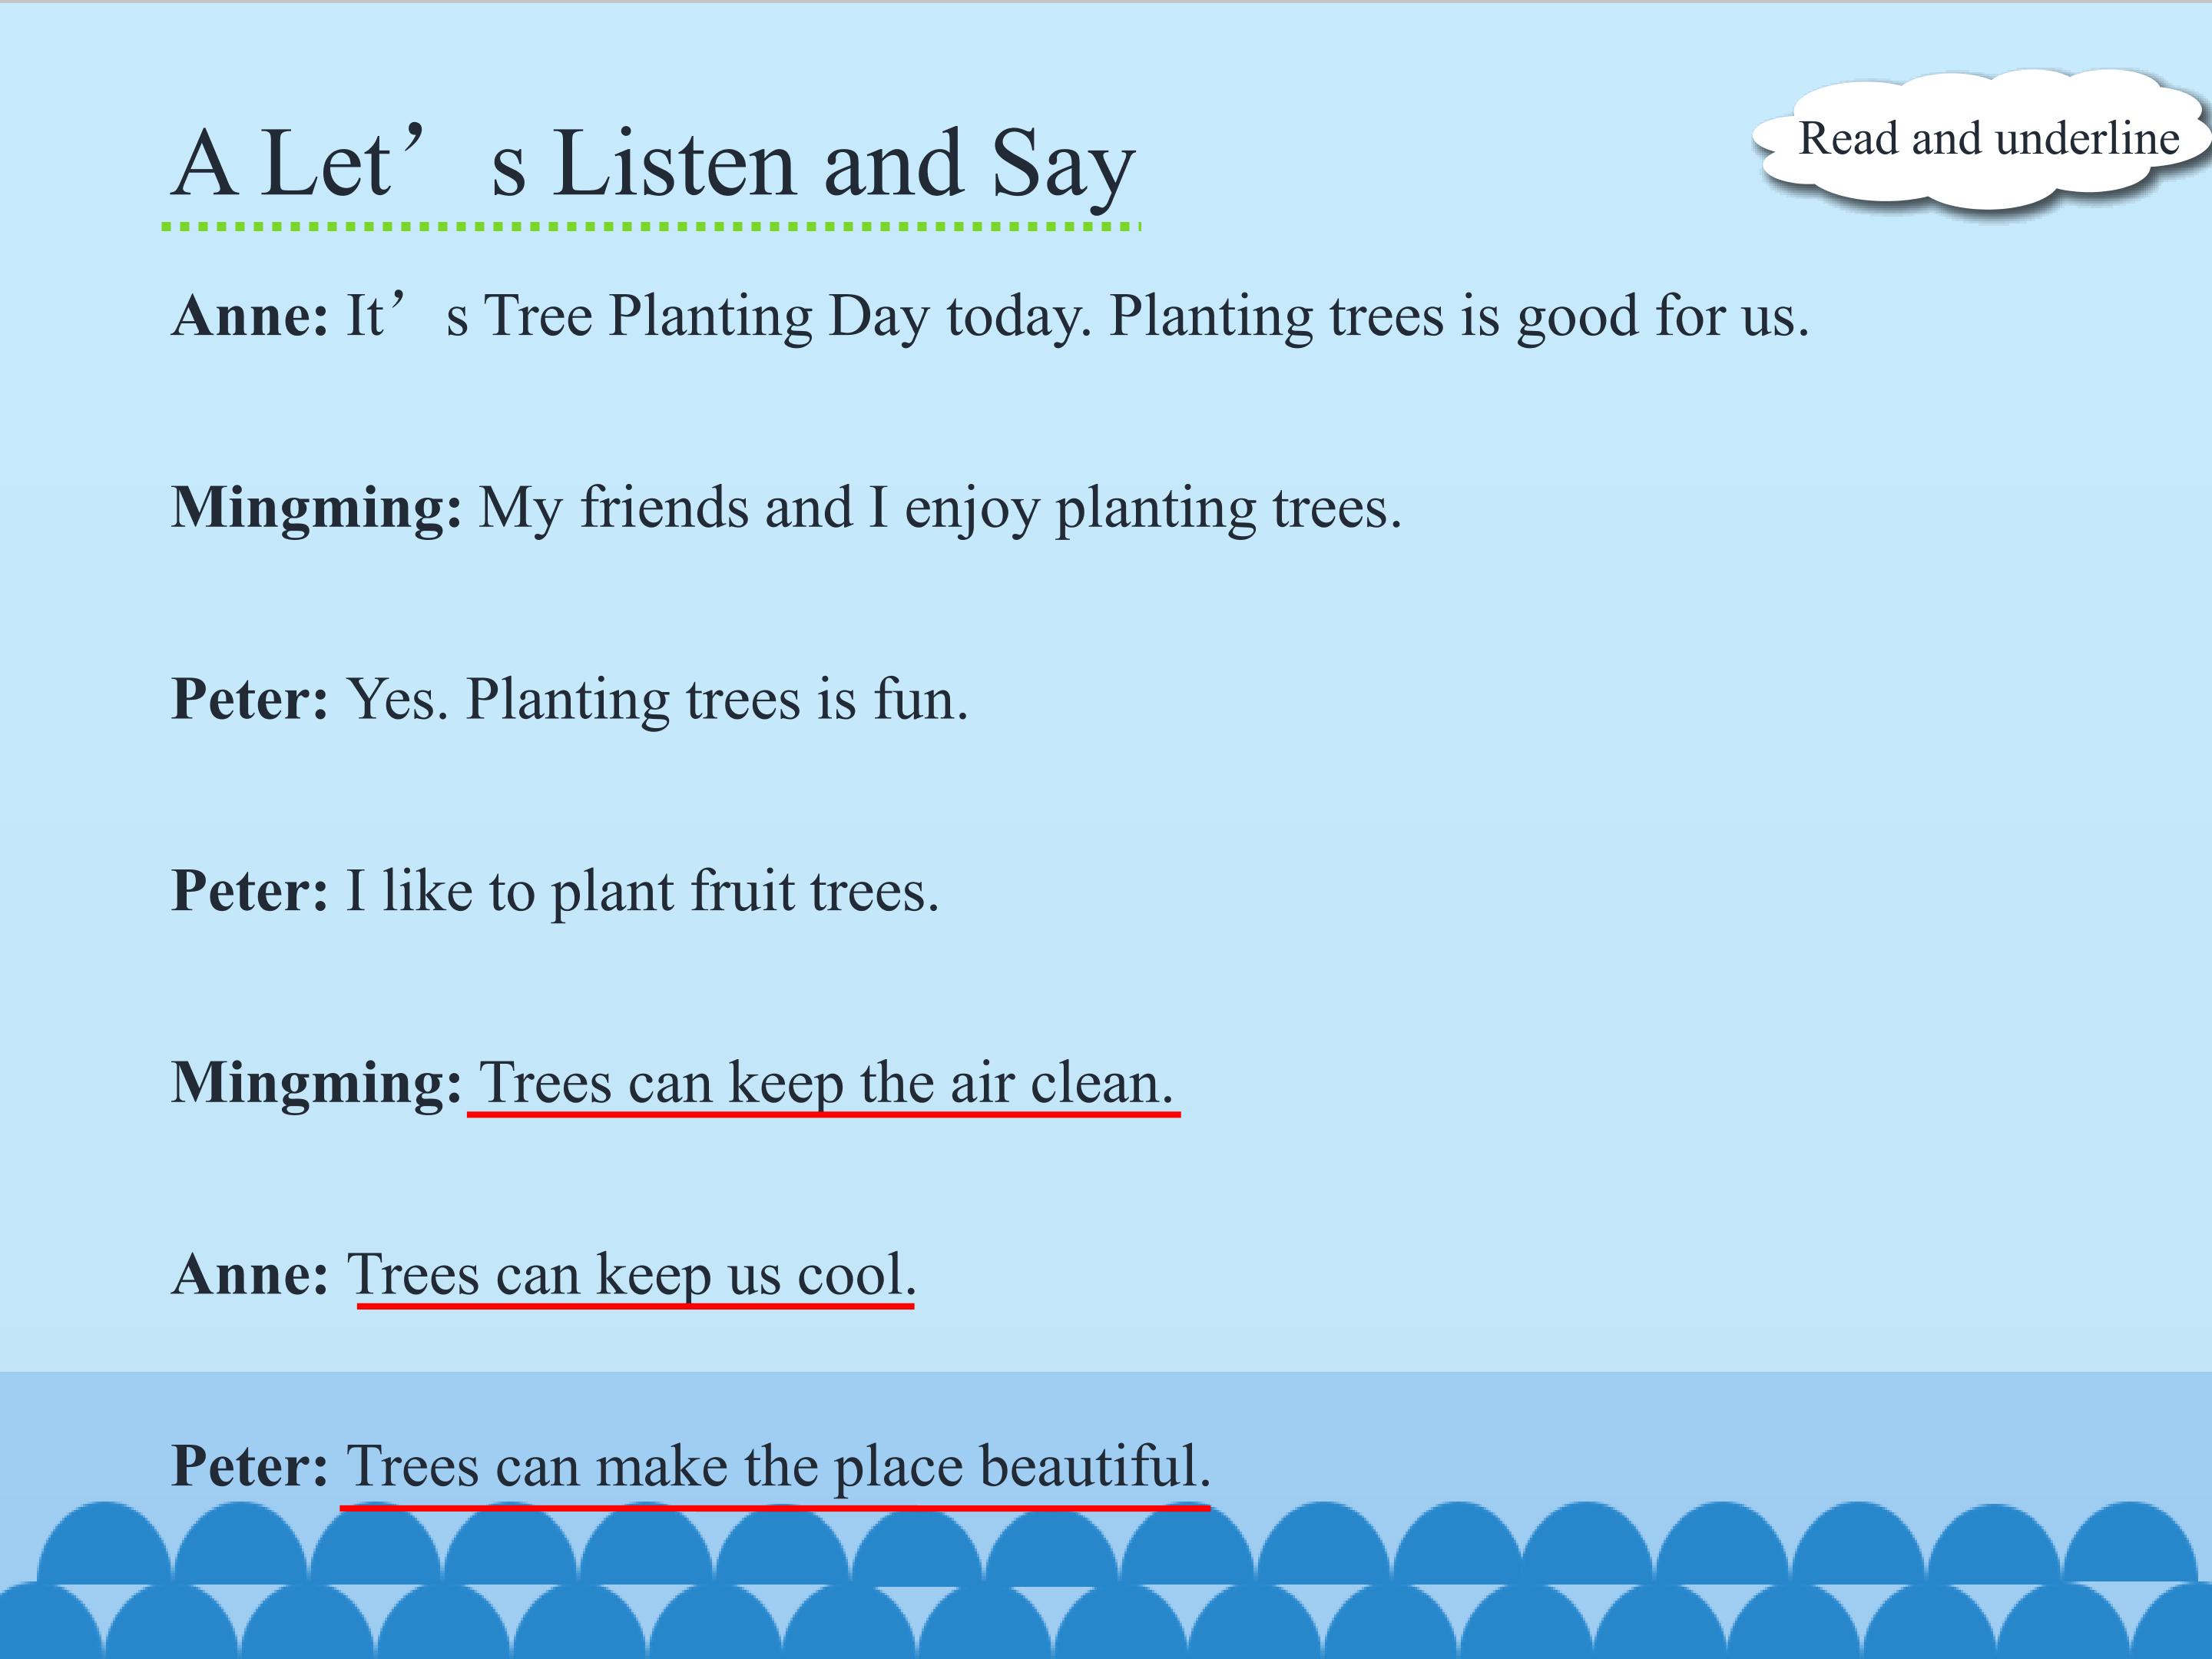
Task: Click the first "Anne:" speaker label
Action: coord(250,316)
